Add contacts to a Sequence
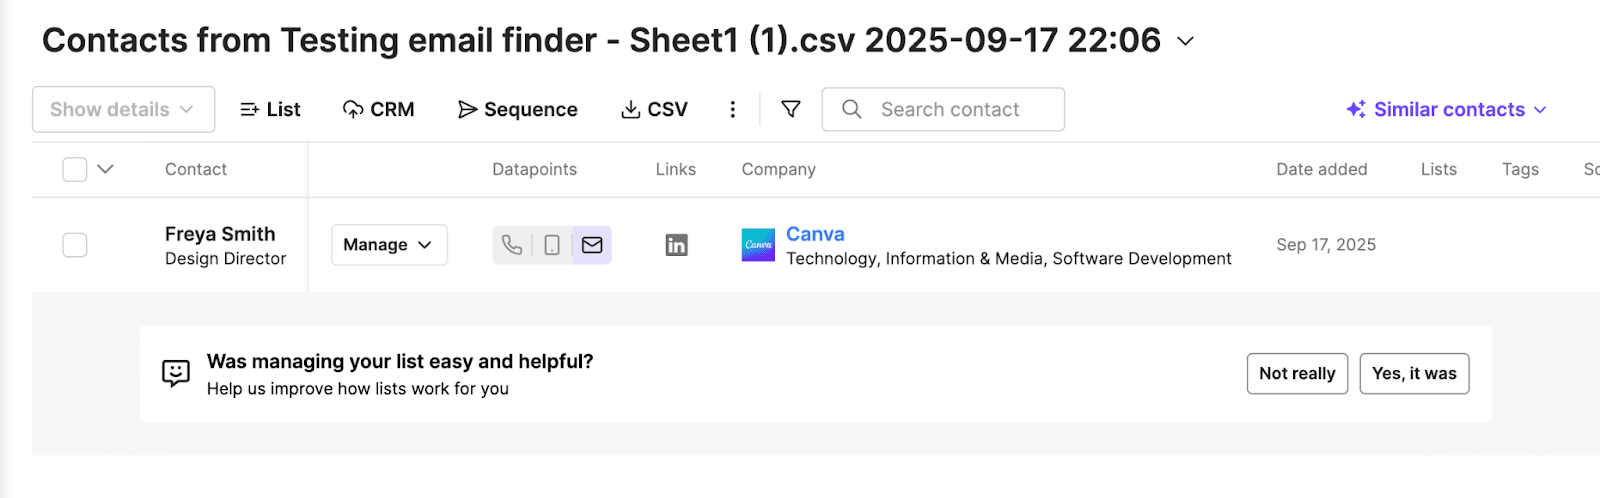 point(518,109)
